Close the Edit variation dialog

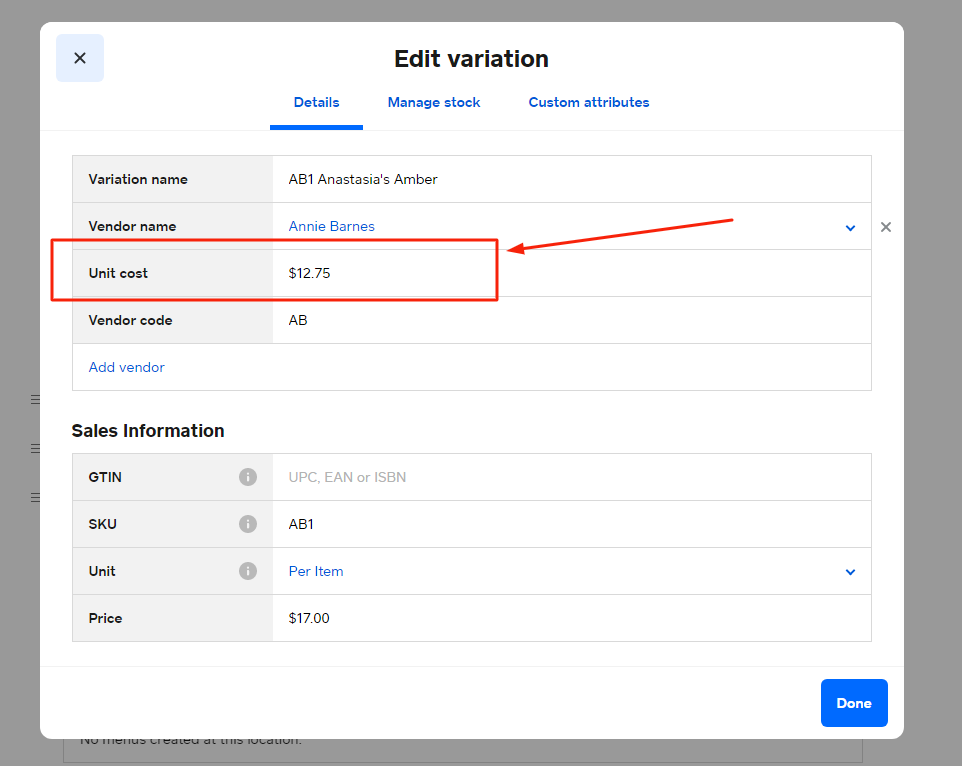pyautogui.click(x=80, y=58)
